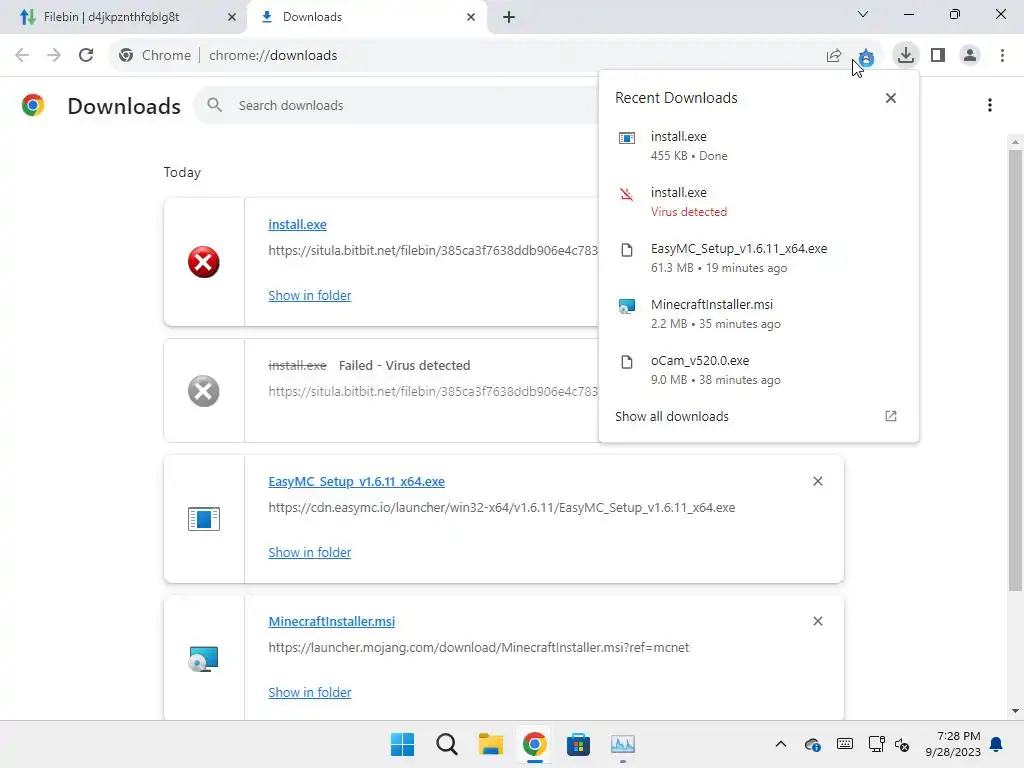Open oCam_v520.0.exe in Recent Downloads
Image resolution: width=1024 pixels, height=768 pixels.
(x=759, y=370)
